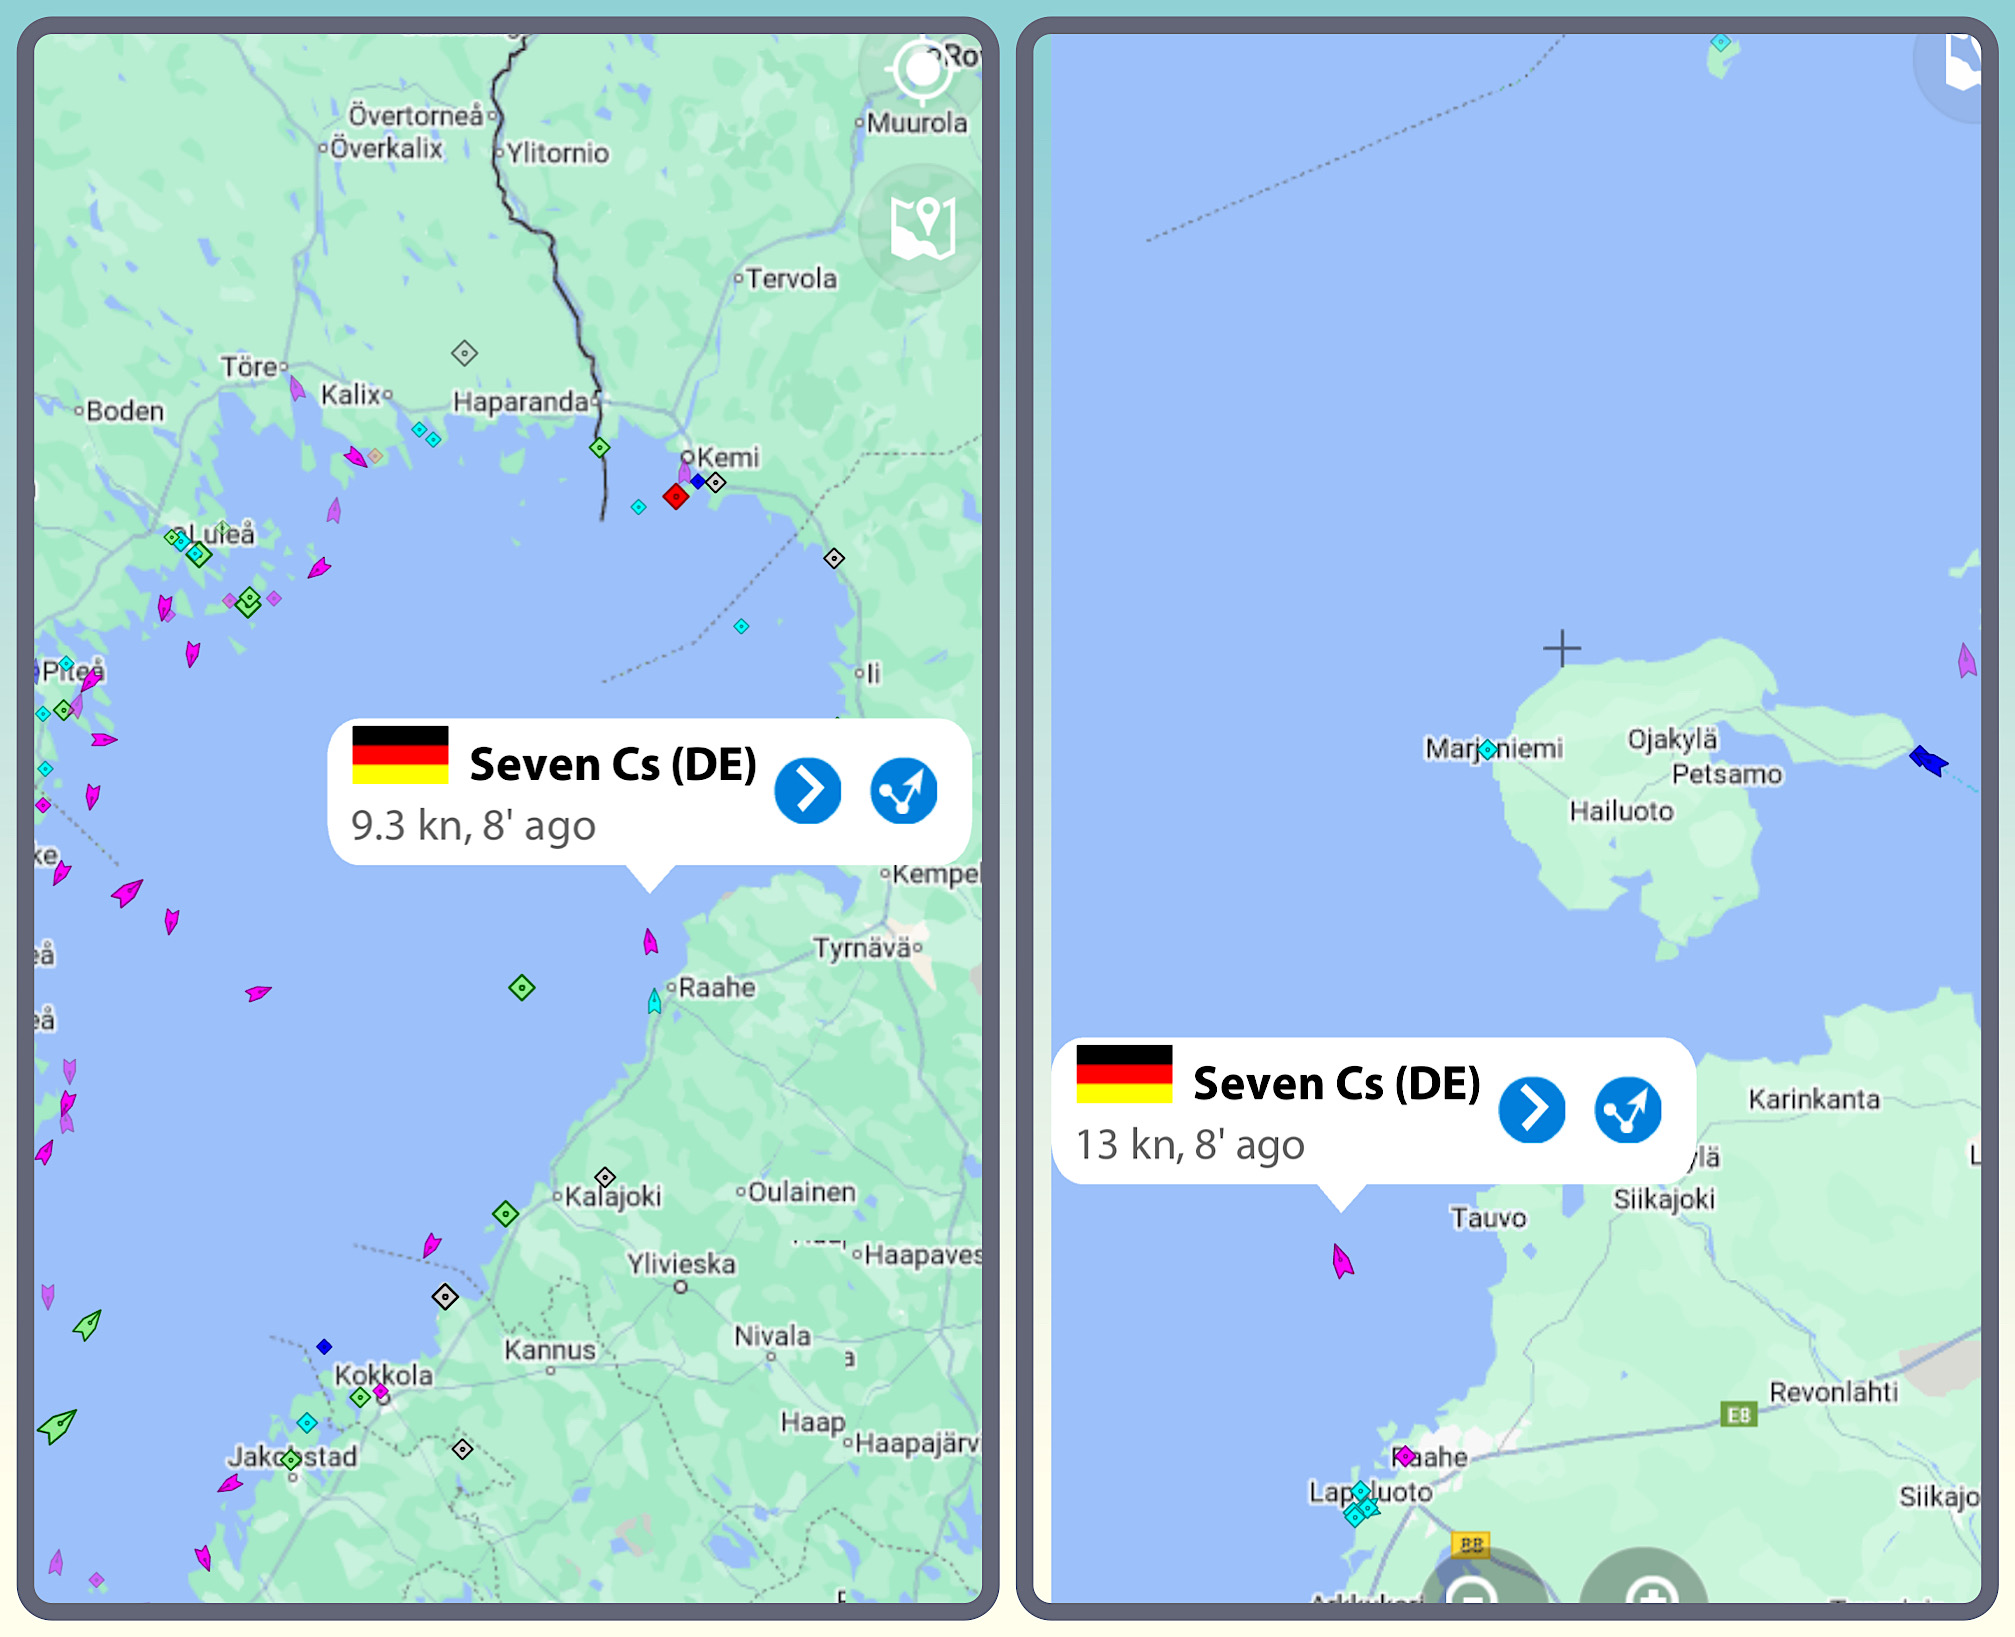Open the map layers icon in left map
2015x1637 pixels.
click(x=922, y=227)
